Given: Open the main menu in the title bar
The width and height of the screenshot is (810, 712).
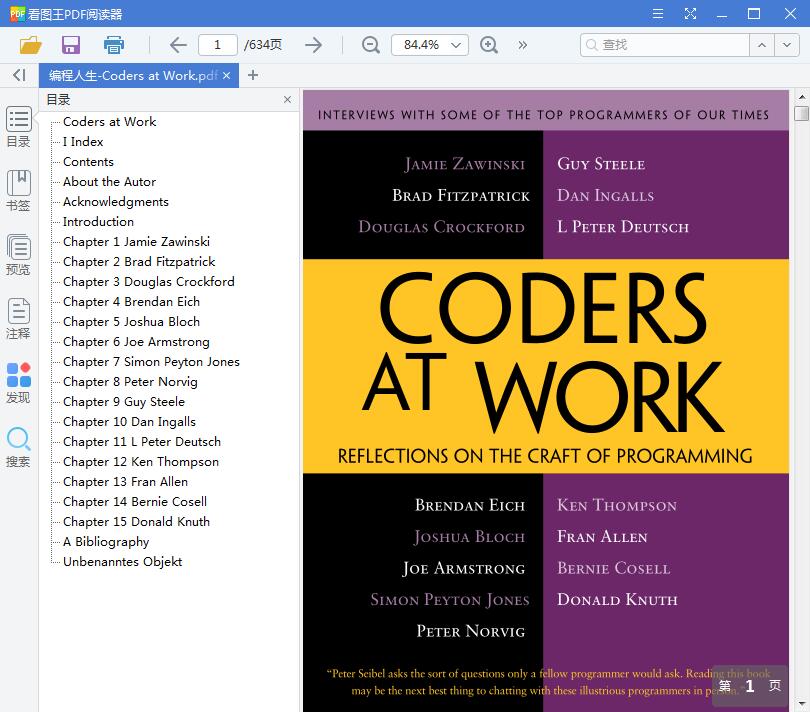Looking at the screenshot, I should [658, 13].
